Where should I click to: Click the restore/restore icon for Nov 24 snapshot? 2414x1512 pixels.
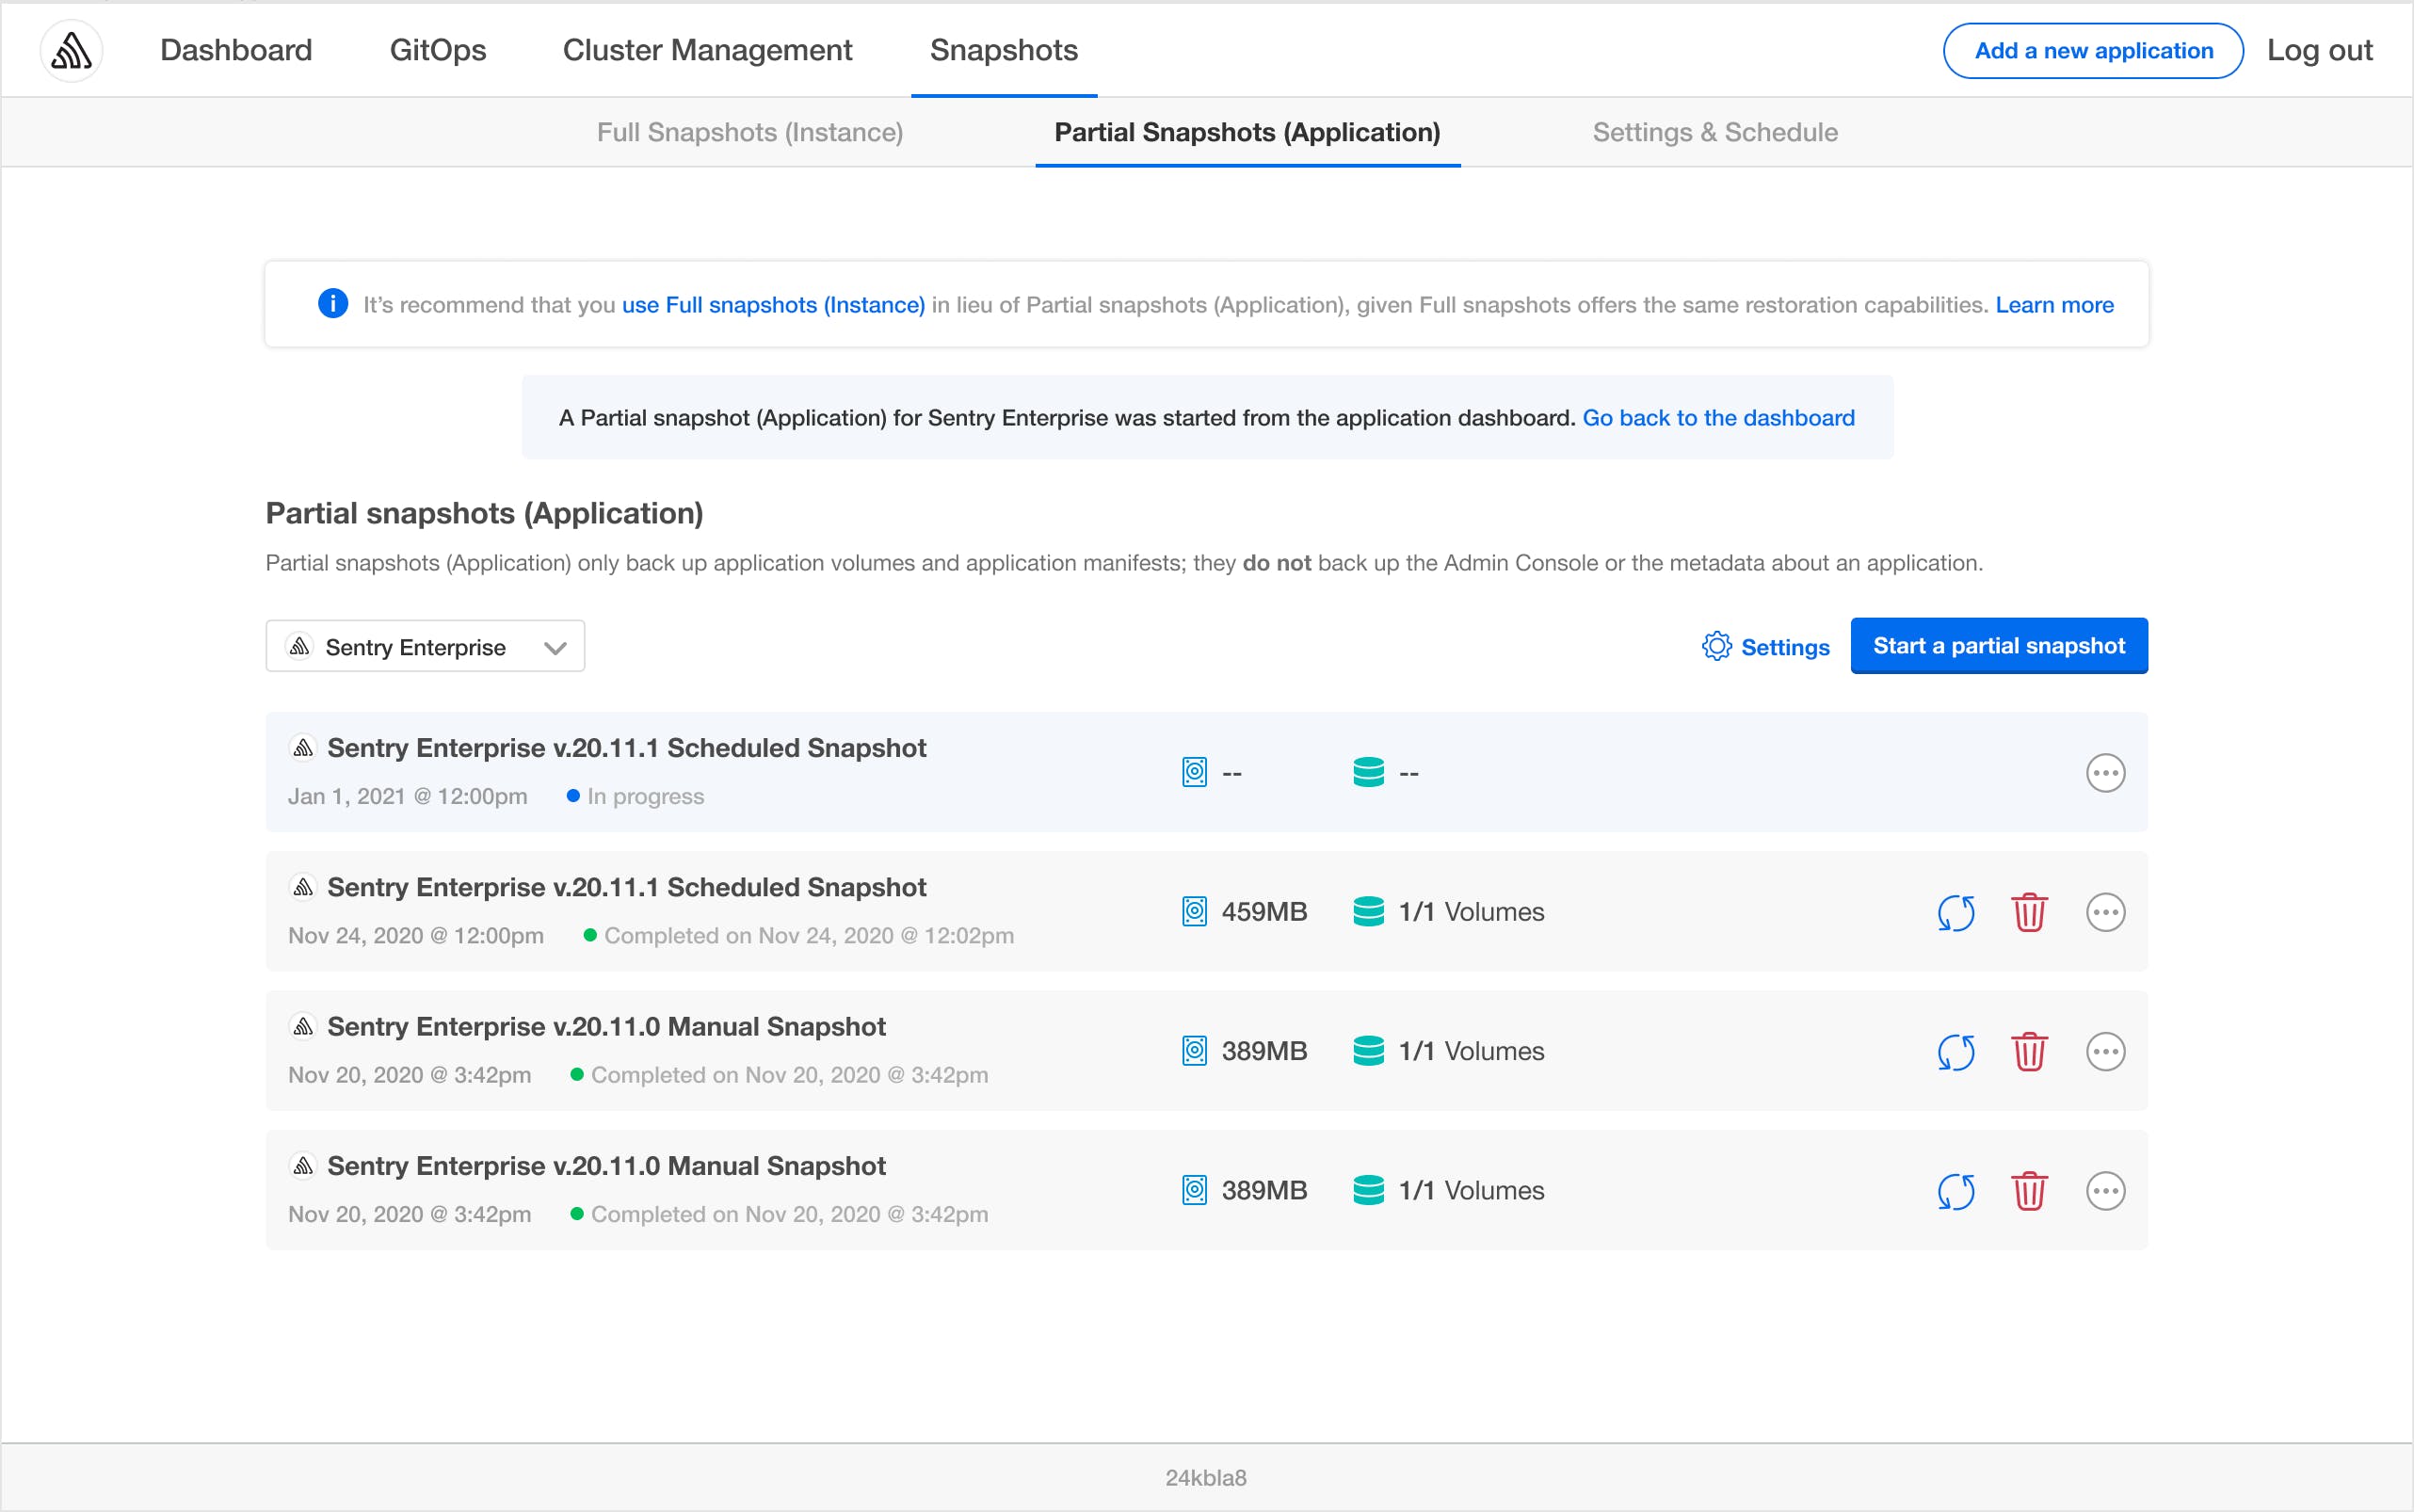pos(1955,911)
